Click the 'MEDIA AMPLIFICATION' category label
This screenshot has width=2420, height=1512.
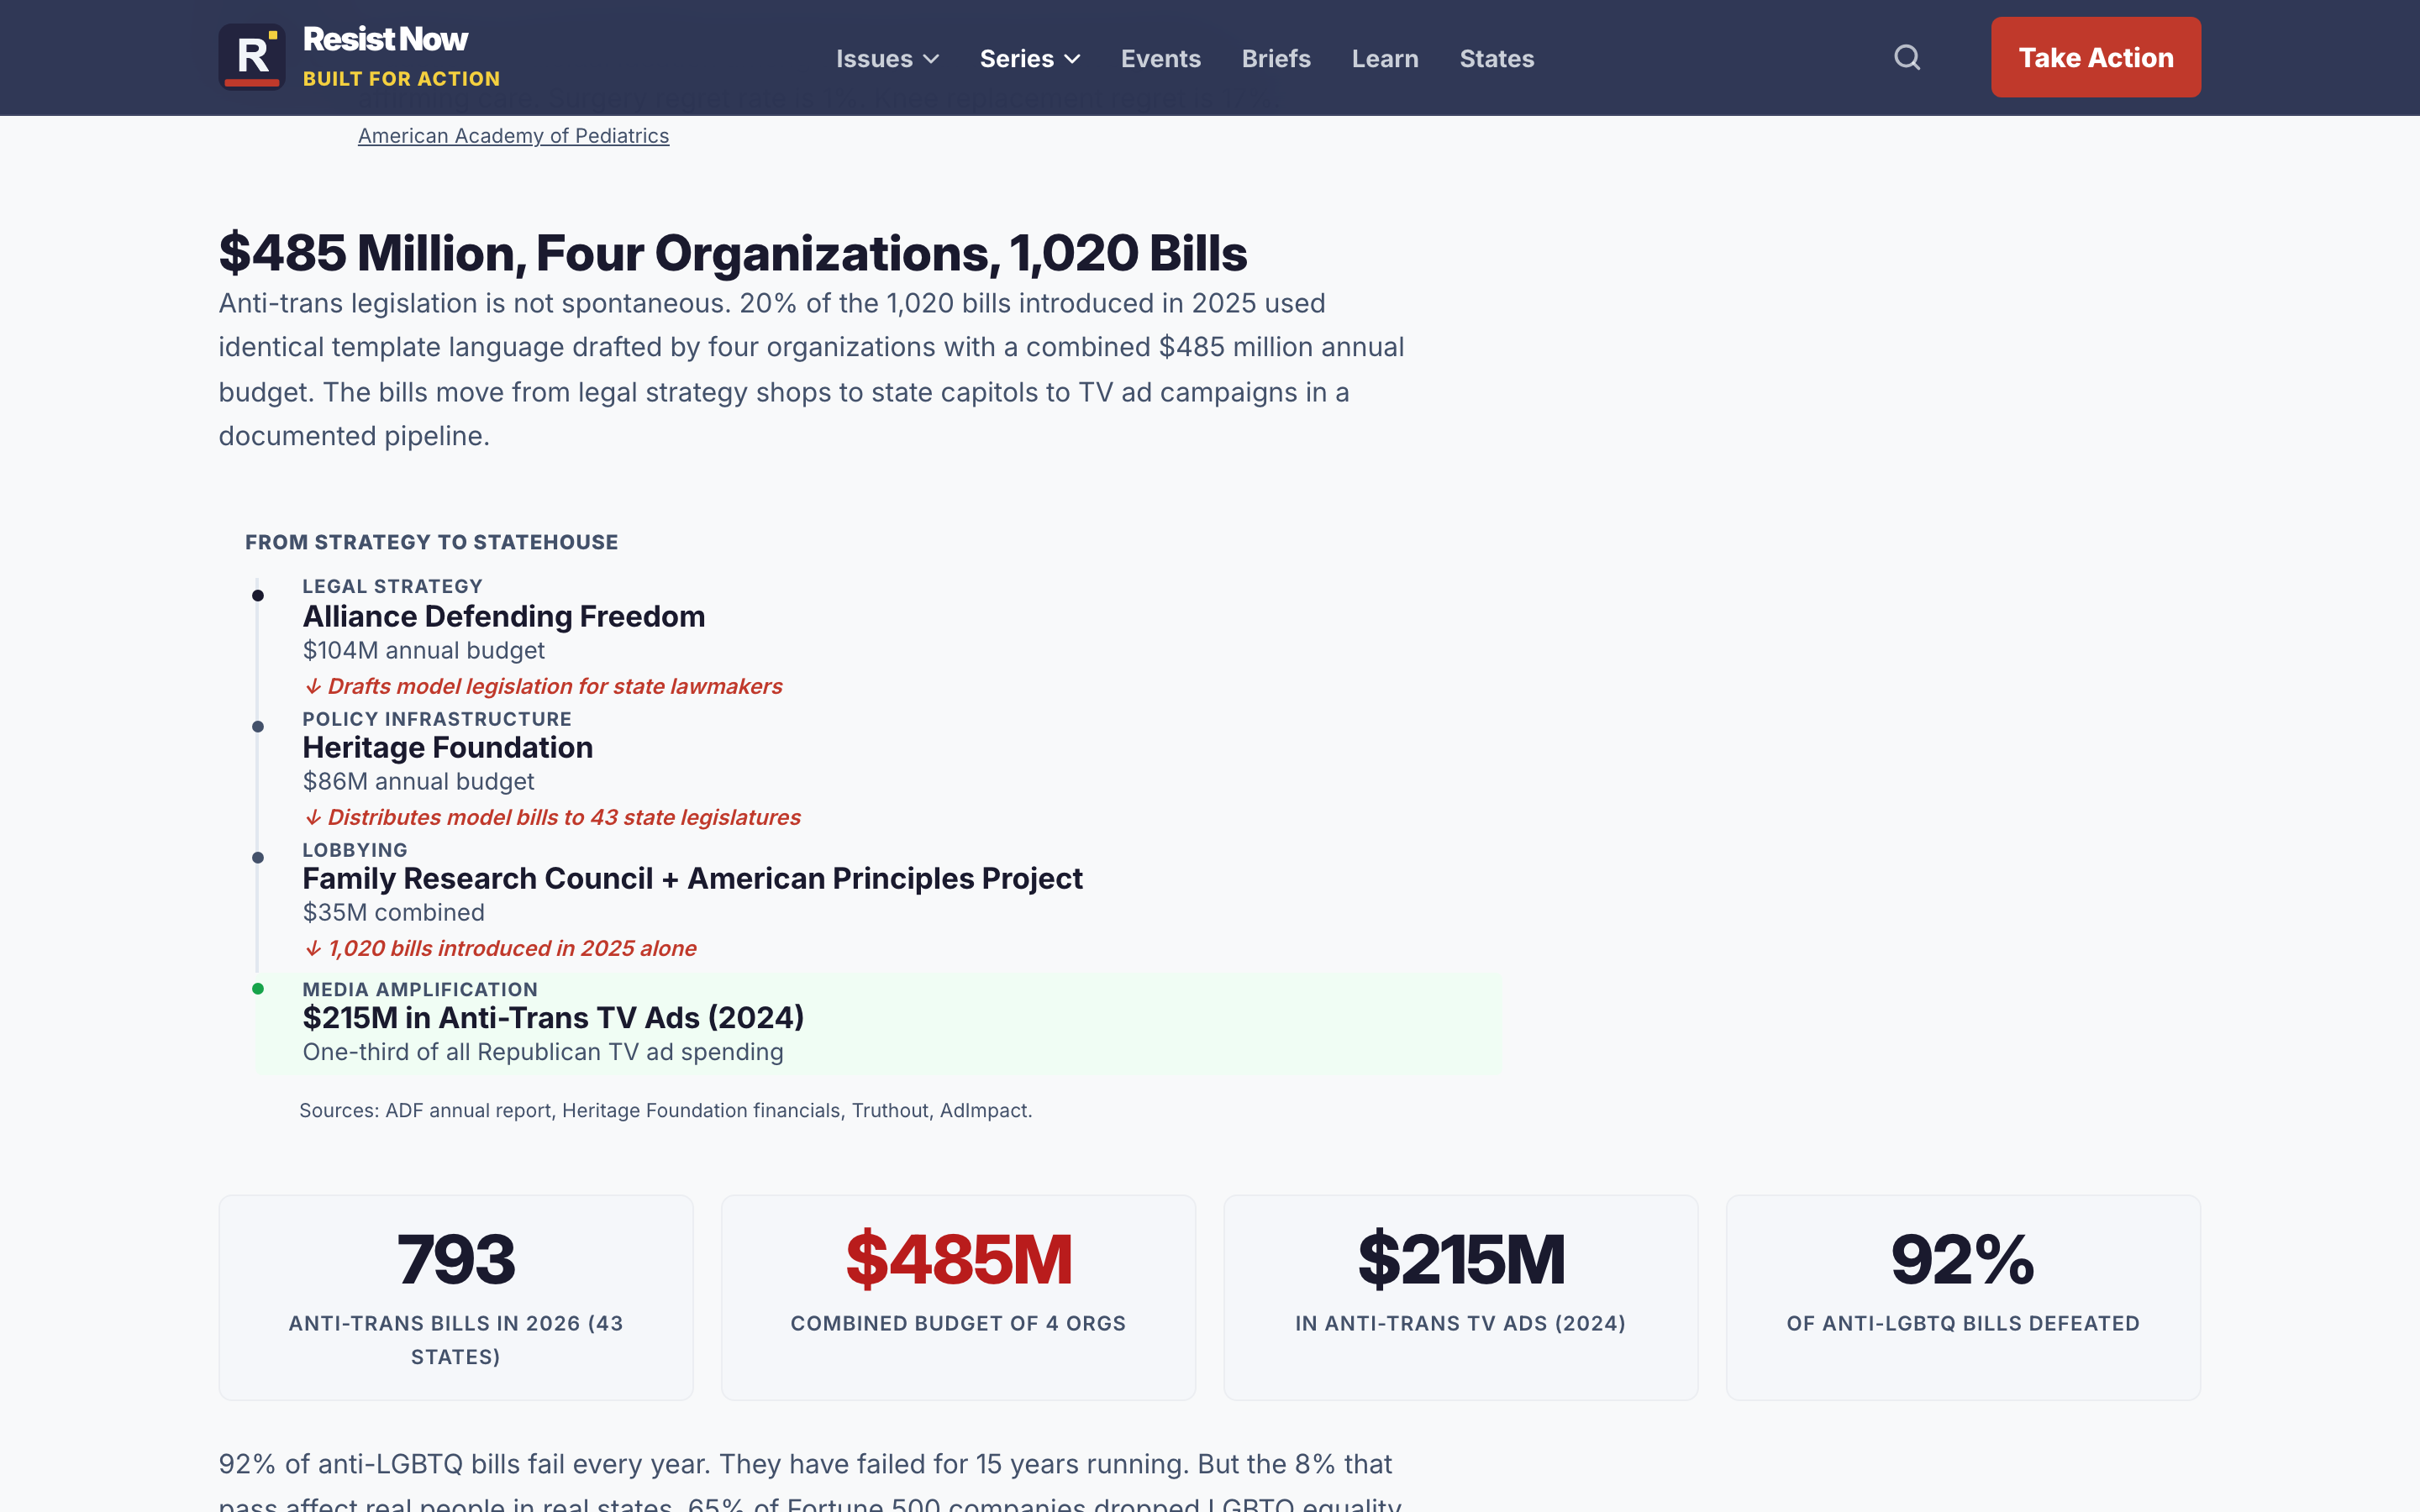(x=420, y=990)
